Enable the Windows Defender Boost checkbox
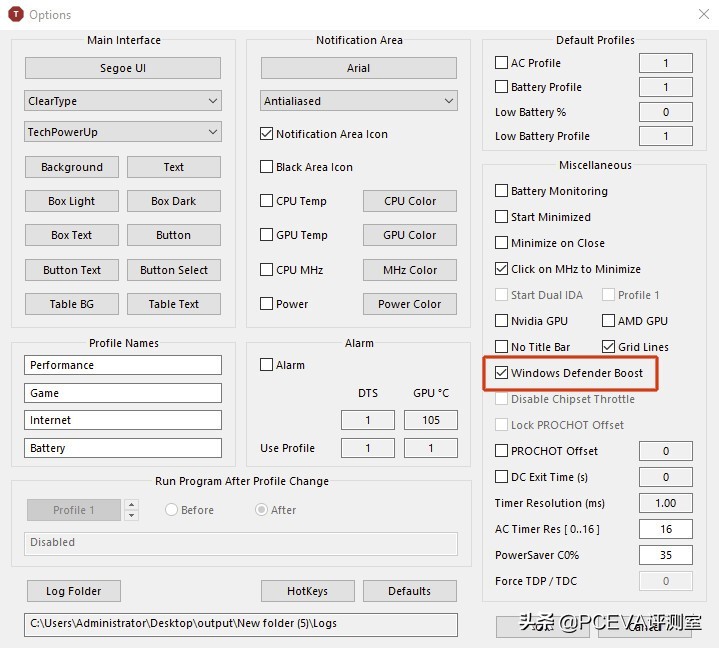Viewport: 719px width, 648px height. coord(502,373)
